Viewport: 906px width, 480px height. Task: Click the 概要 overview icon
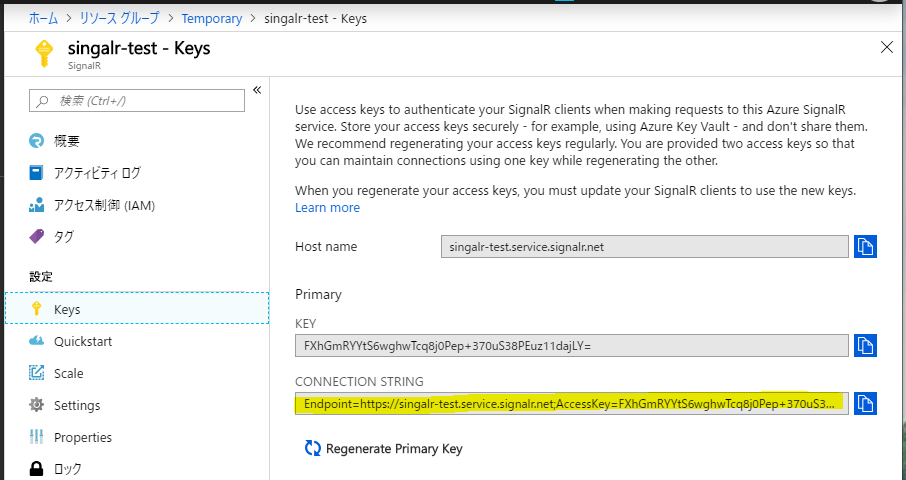pos(36,140)
